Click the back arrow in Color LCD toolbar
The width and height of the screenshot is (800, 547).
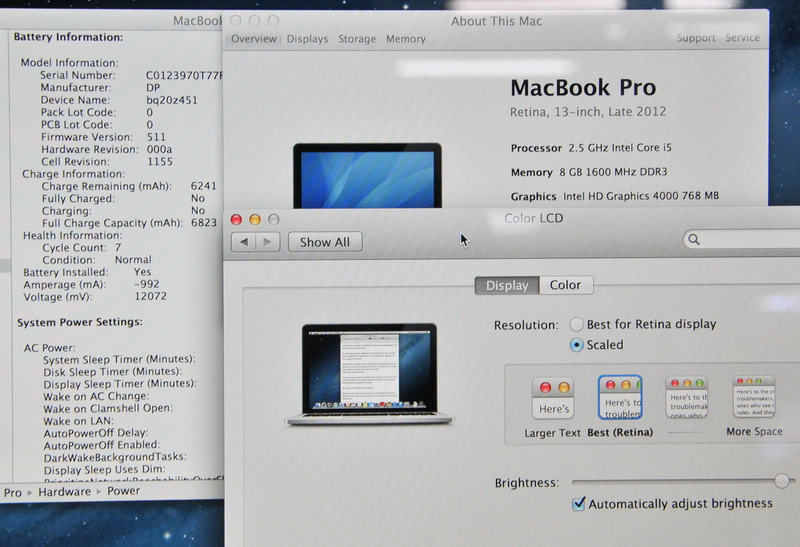pos(244,242)
